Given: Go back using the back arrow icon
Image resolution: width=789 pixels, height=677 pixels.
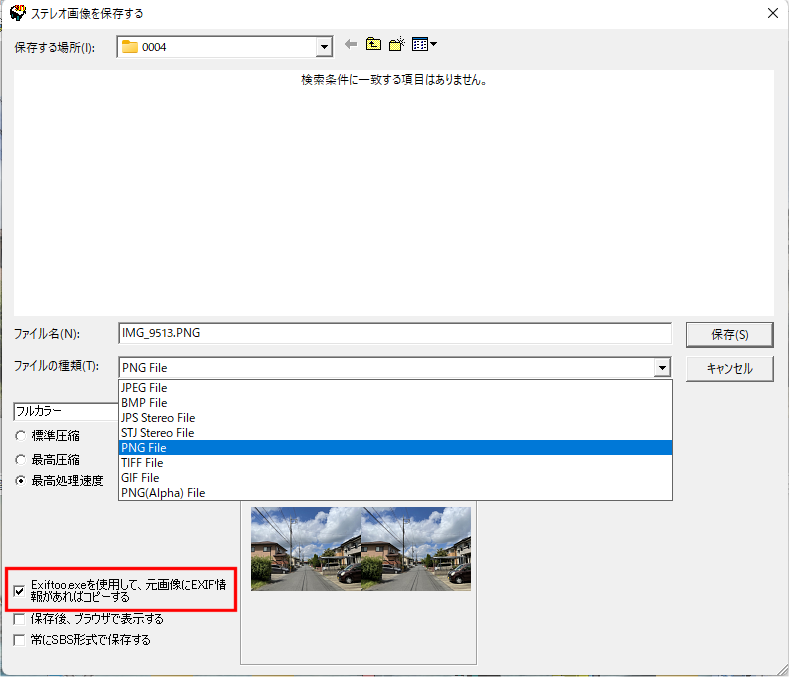Looking at the screenshot, I should click(x=351, y=45).
